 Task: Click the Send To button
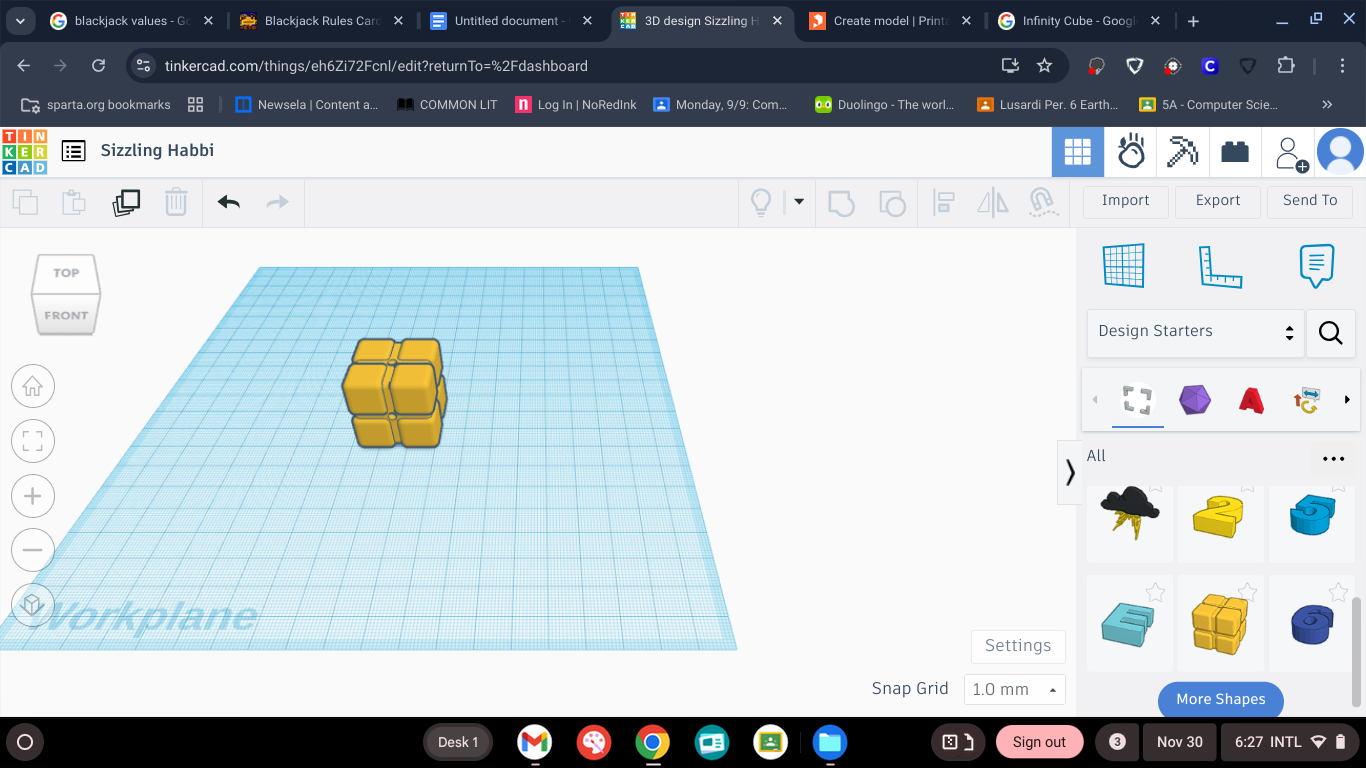[1310, 201]
